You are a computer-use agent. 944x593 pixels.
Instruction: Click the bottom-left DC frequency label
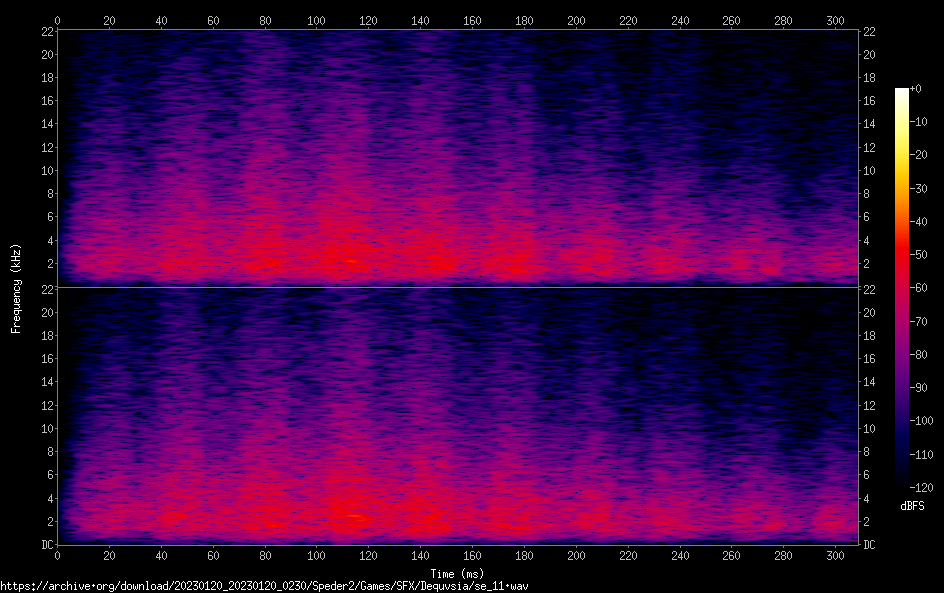46,545
